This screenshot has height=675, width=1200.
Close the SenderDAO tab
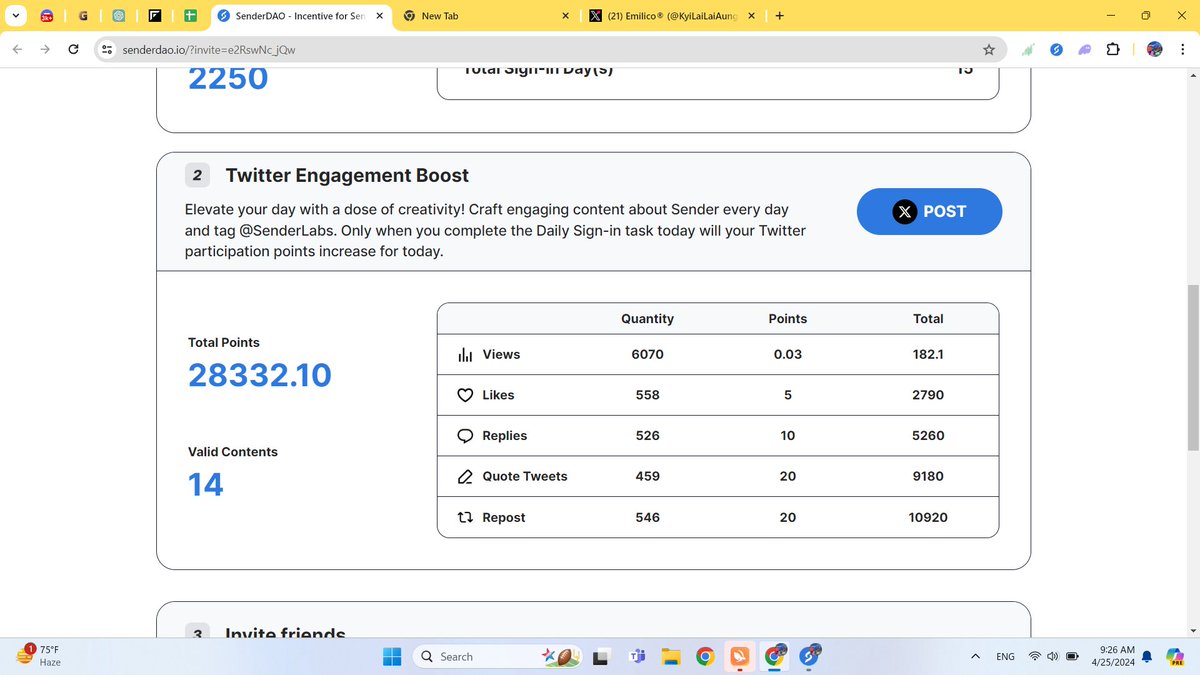point(379,16)
